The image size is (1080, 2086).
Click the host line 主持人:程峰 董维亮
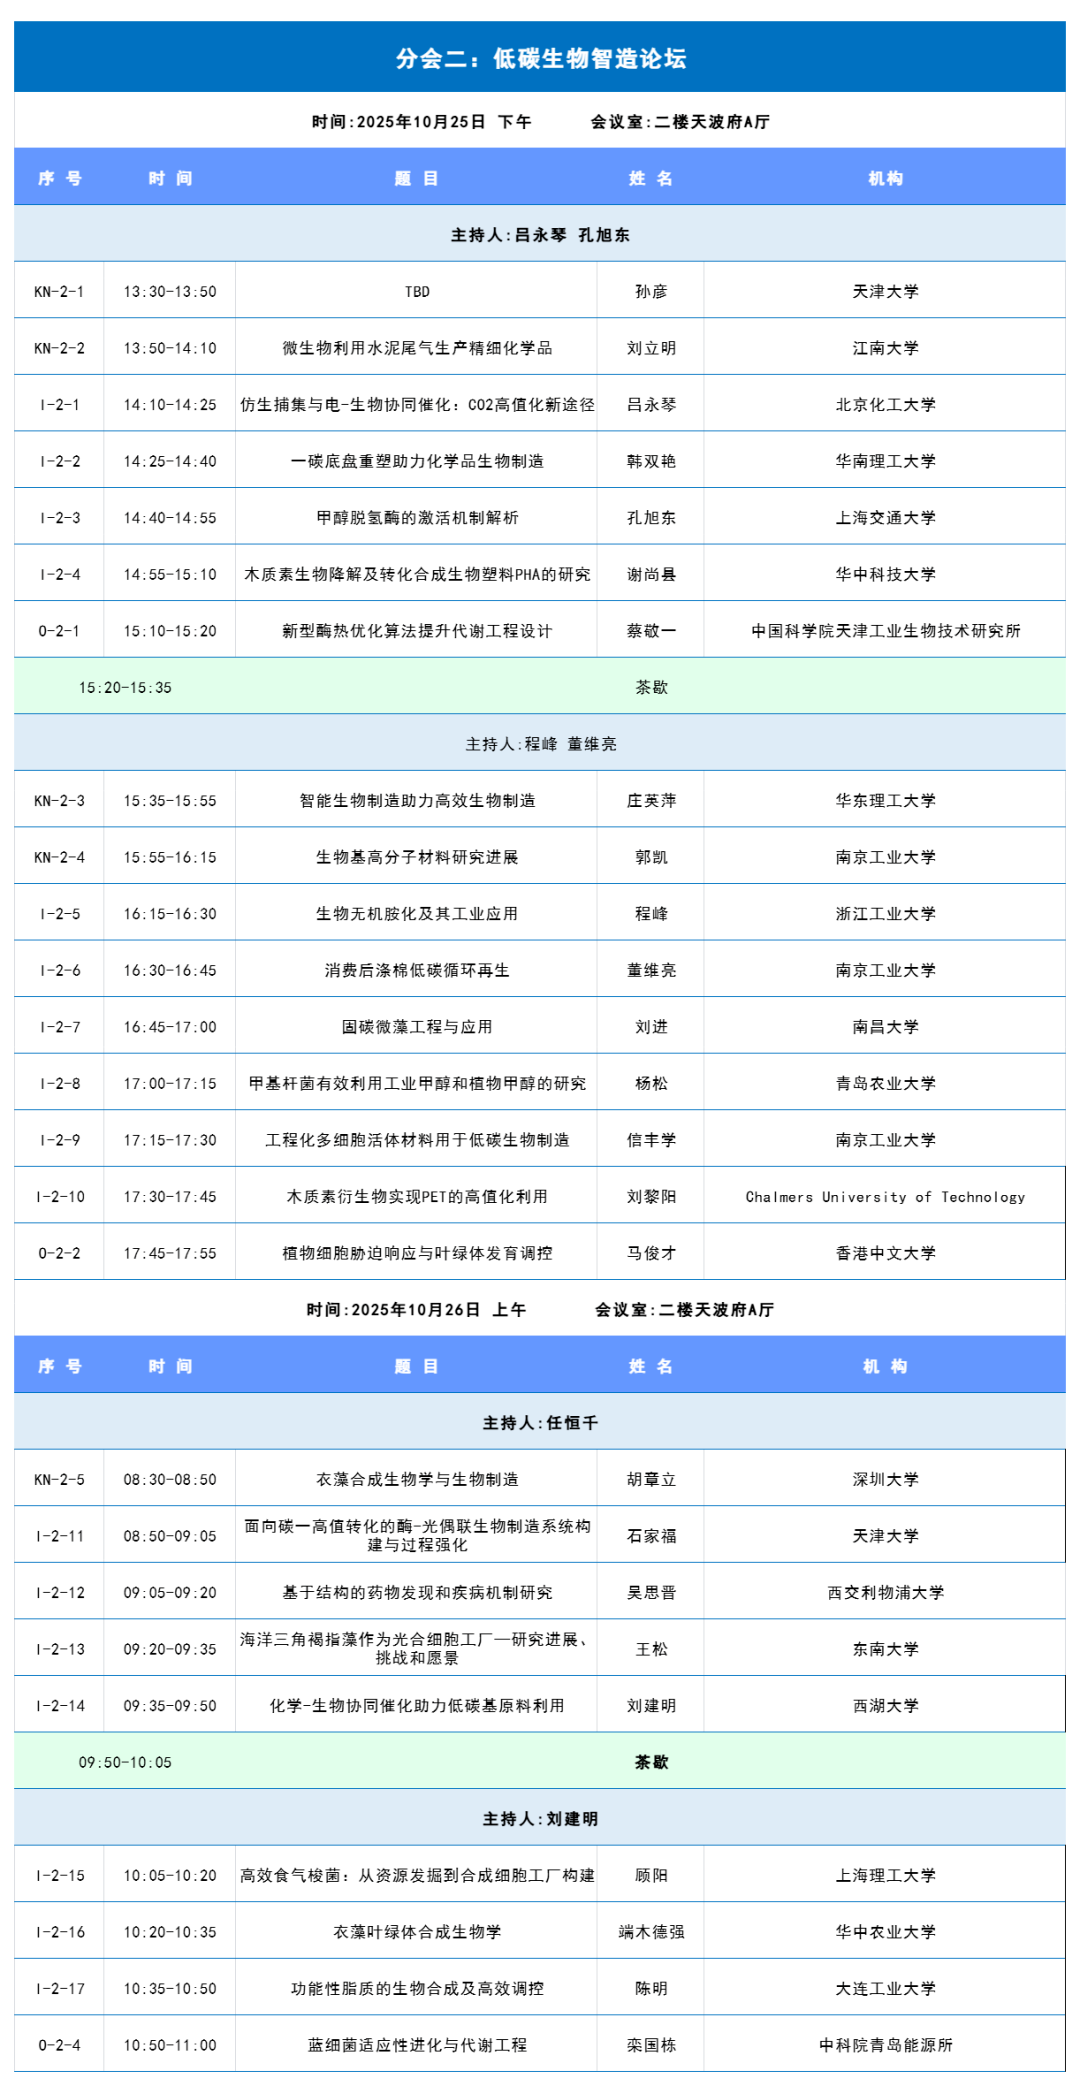(x=540, y=744)
